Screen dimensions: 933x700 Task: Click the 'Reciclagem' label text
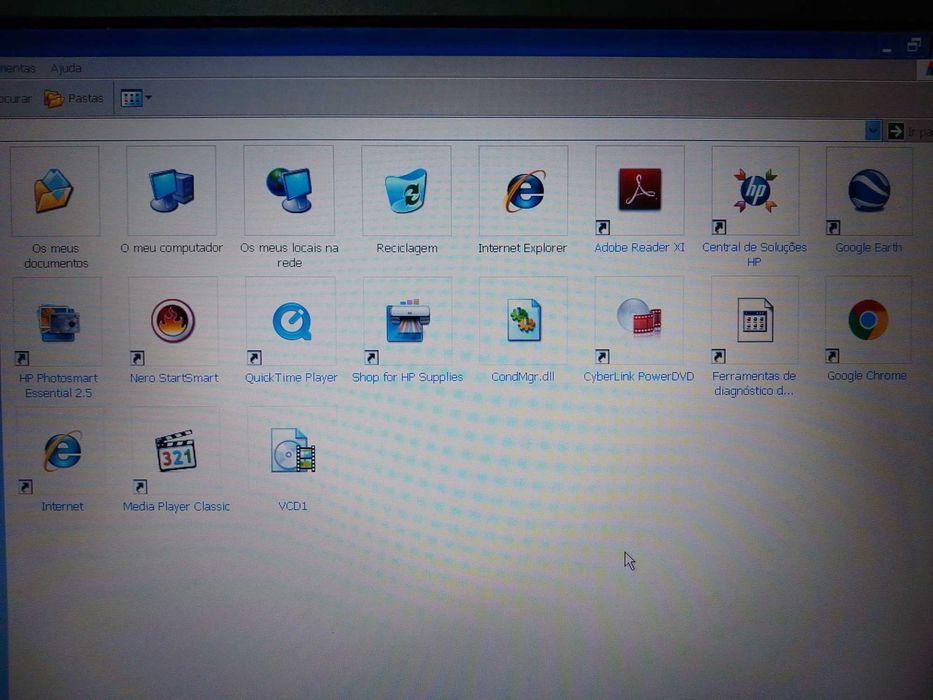click(x=407, y=248)
